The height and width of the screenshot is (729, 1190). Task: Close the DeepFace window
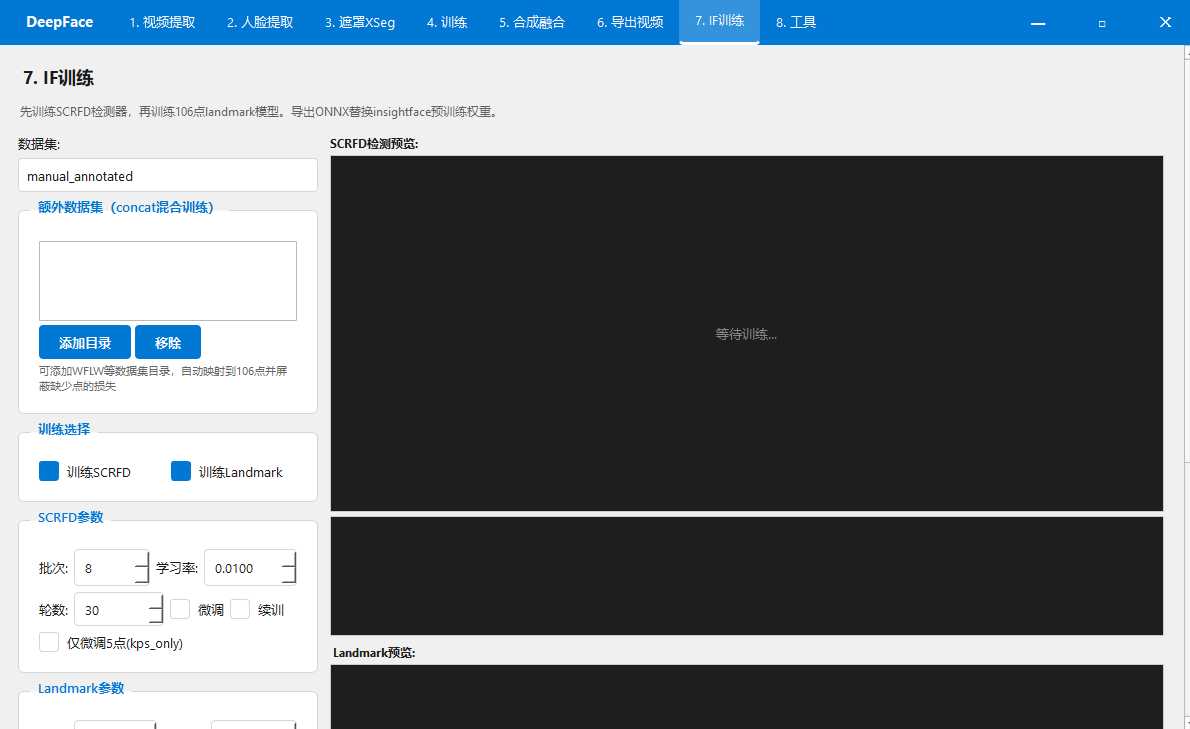[1166, 22]
